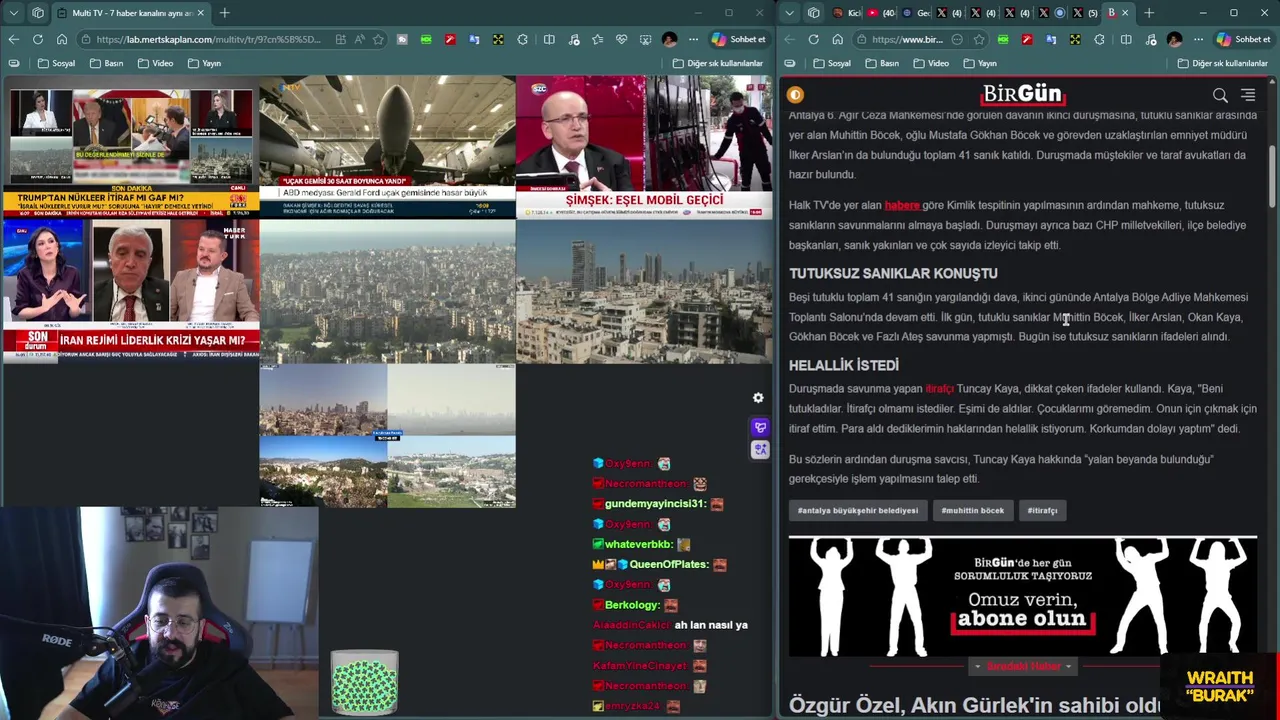
Task: Expand tab list chevron in Multi TV window
Action: (14, 13)
